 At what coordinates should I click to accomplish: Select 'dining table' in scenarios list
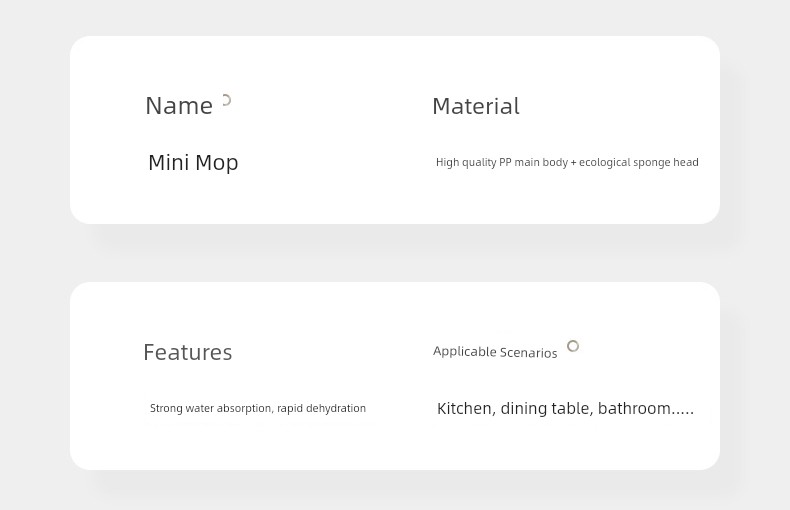coord(547,408)
